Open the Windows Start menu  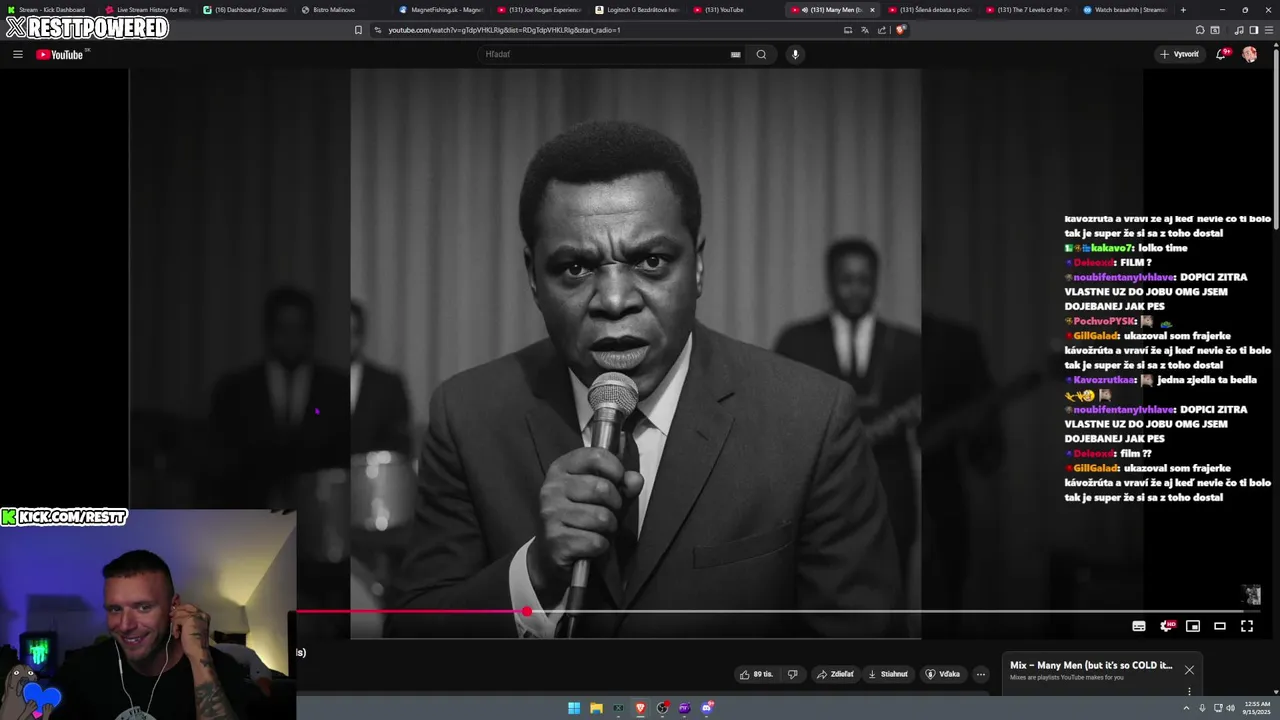[x=574, y=708]
